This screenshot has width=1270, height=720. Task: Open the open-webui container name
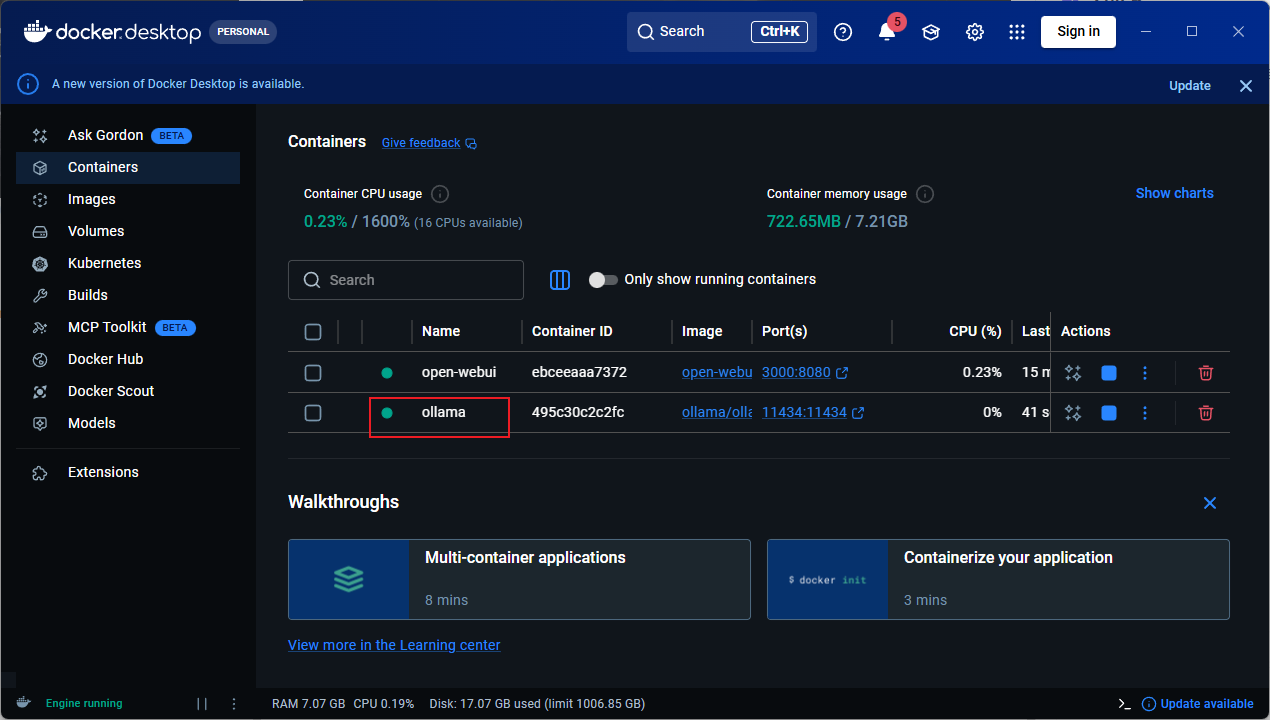pyautogui.click(x=459, y=372)
